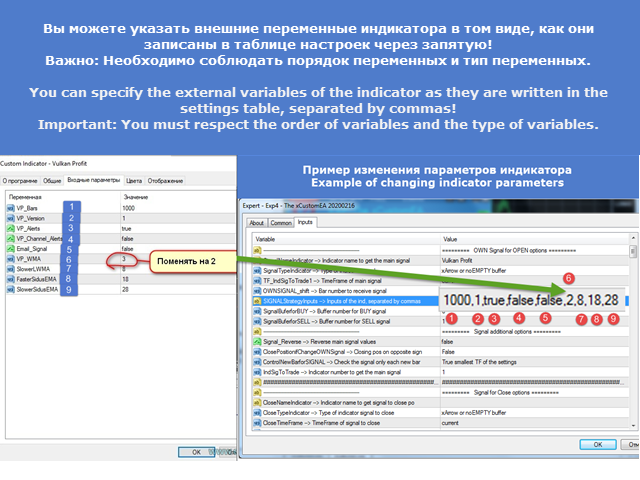This screenshot has height=480, width=640.
Task: Click the string icon beside OWN Signal for OPEN options
Action: click(257, 251)
